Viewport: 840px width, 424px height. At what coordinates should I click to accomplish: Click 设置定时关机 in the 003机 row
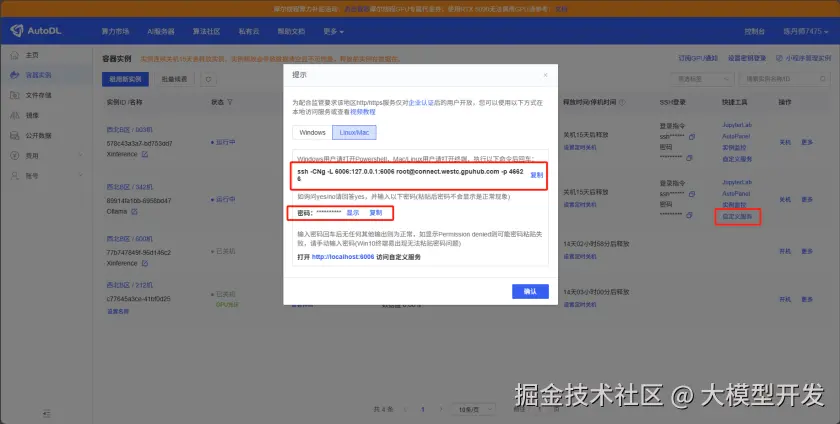click(x=580, y=147)
